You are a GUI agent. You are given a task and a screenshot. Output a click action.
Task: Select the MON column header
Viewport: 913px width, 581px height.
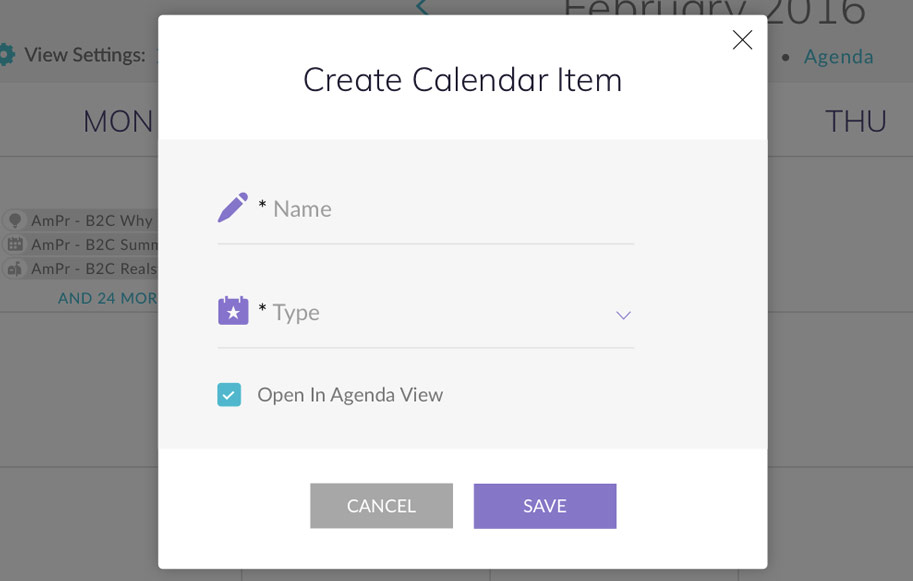[118, 122]
